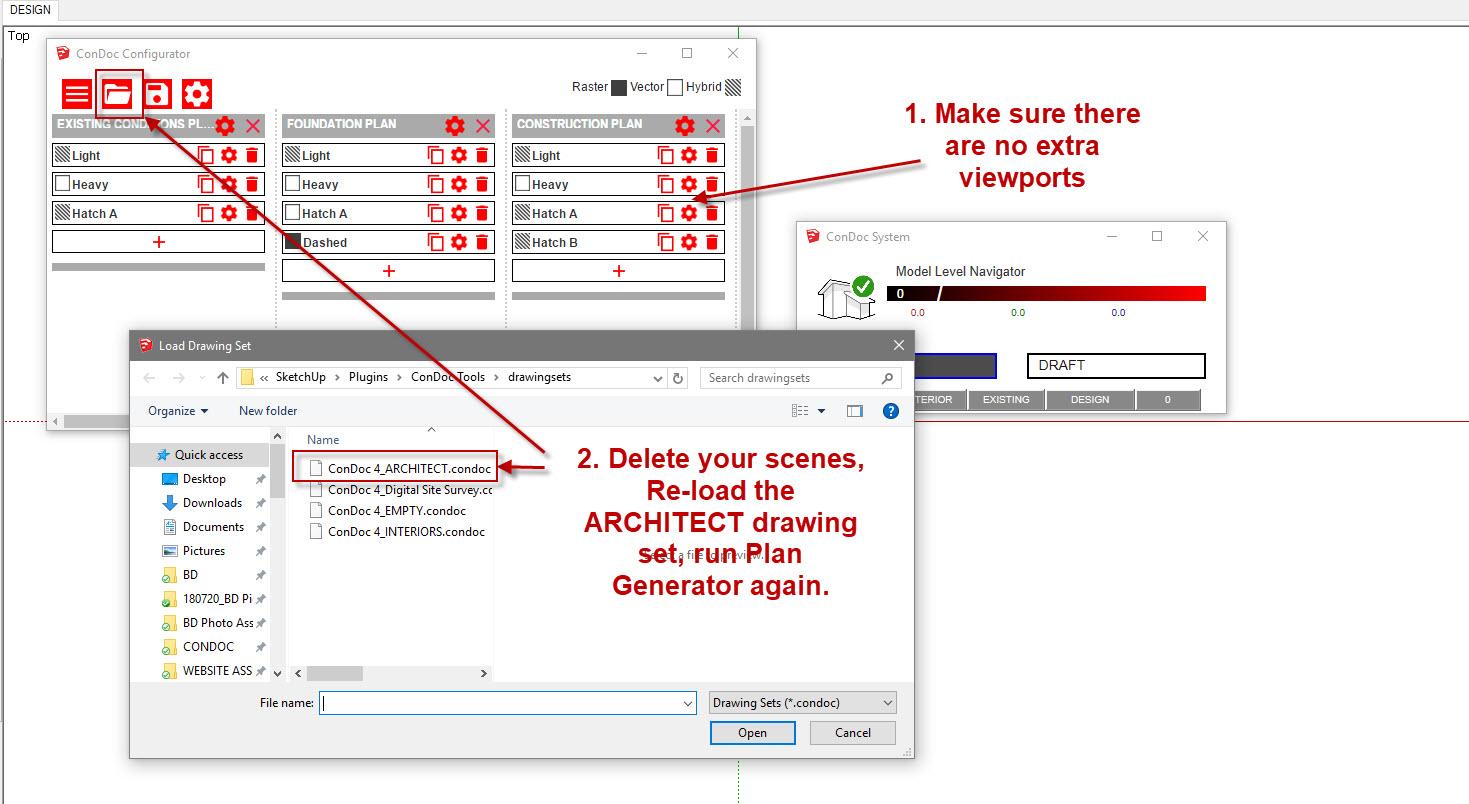
Task: Select the EXISTING tab in ConDoc System
Action: (1006, 400)
